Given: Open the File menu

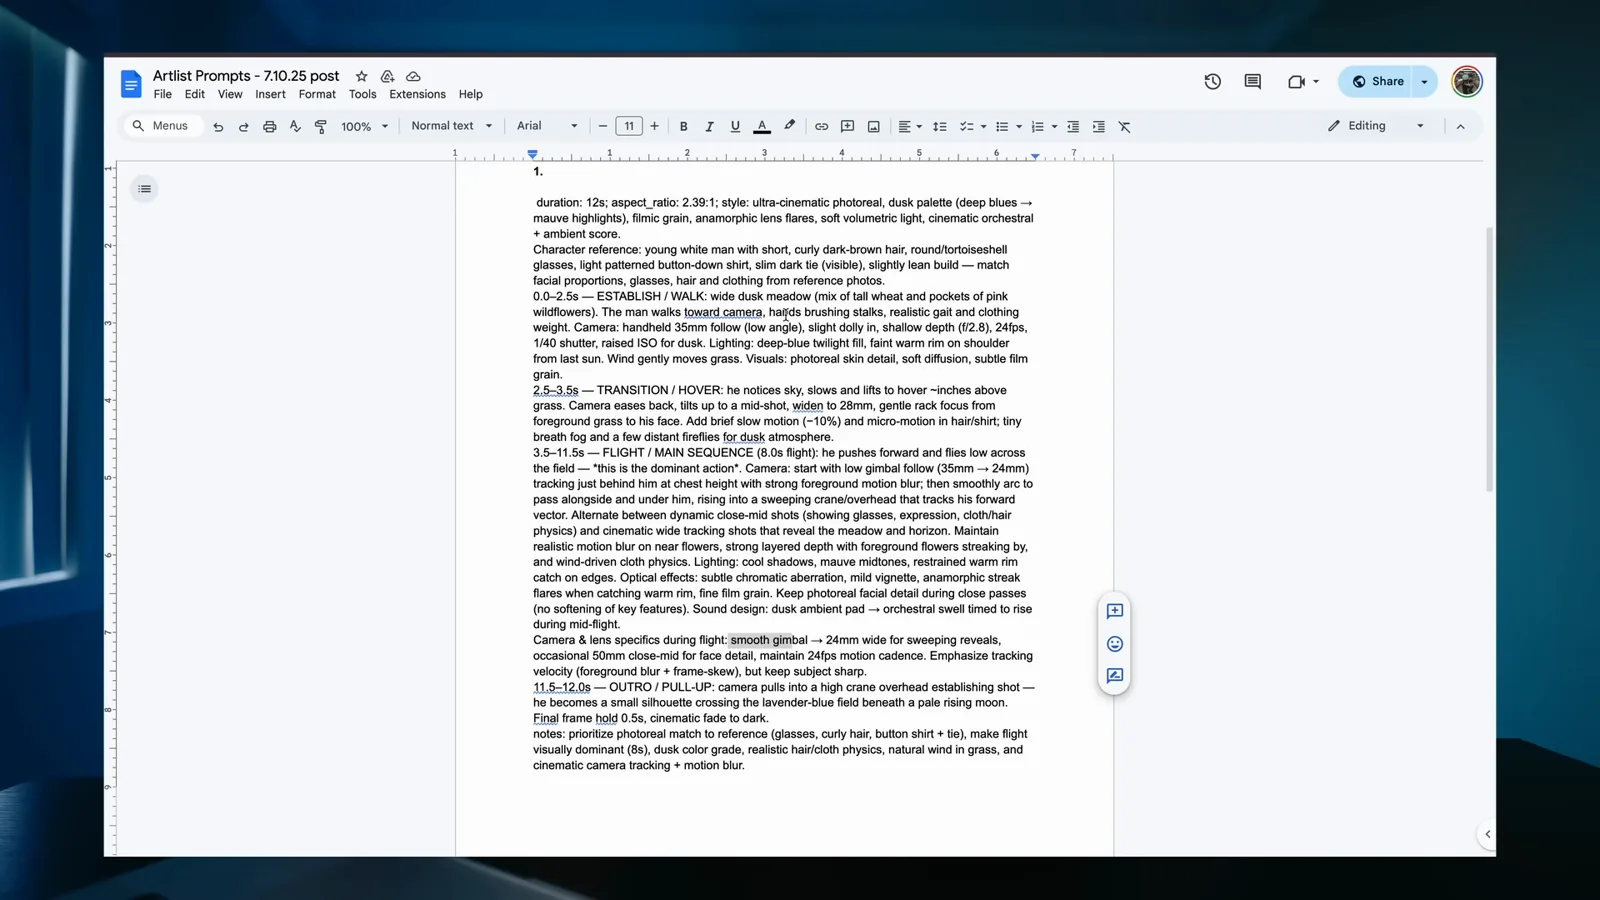Looking at the screenshot, I should tap(162, 95).
